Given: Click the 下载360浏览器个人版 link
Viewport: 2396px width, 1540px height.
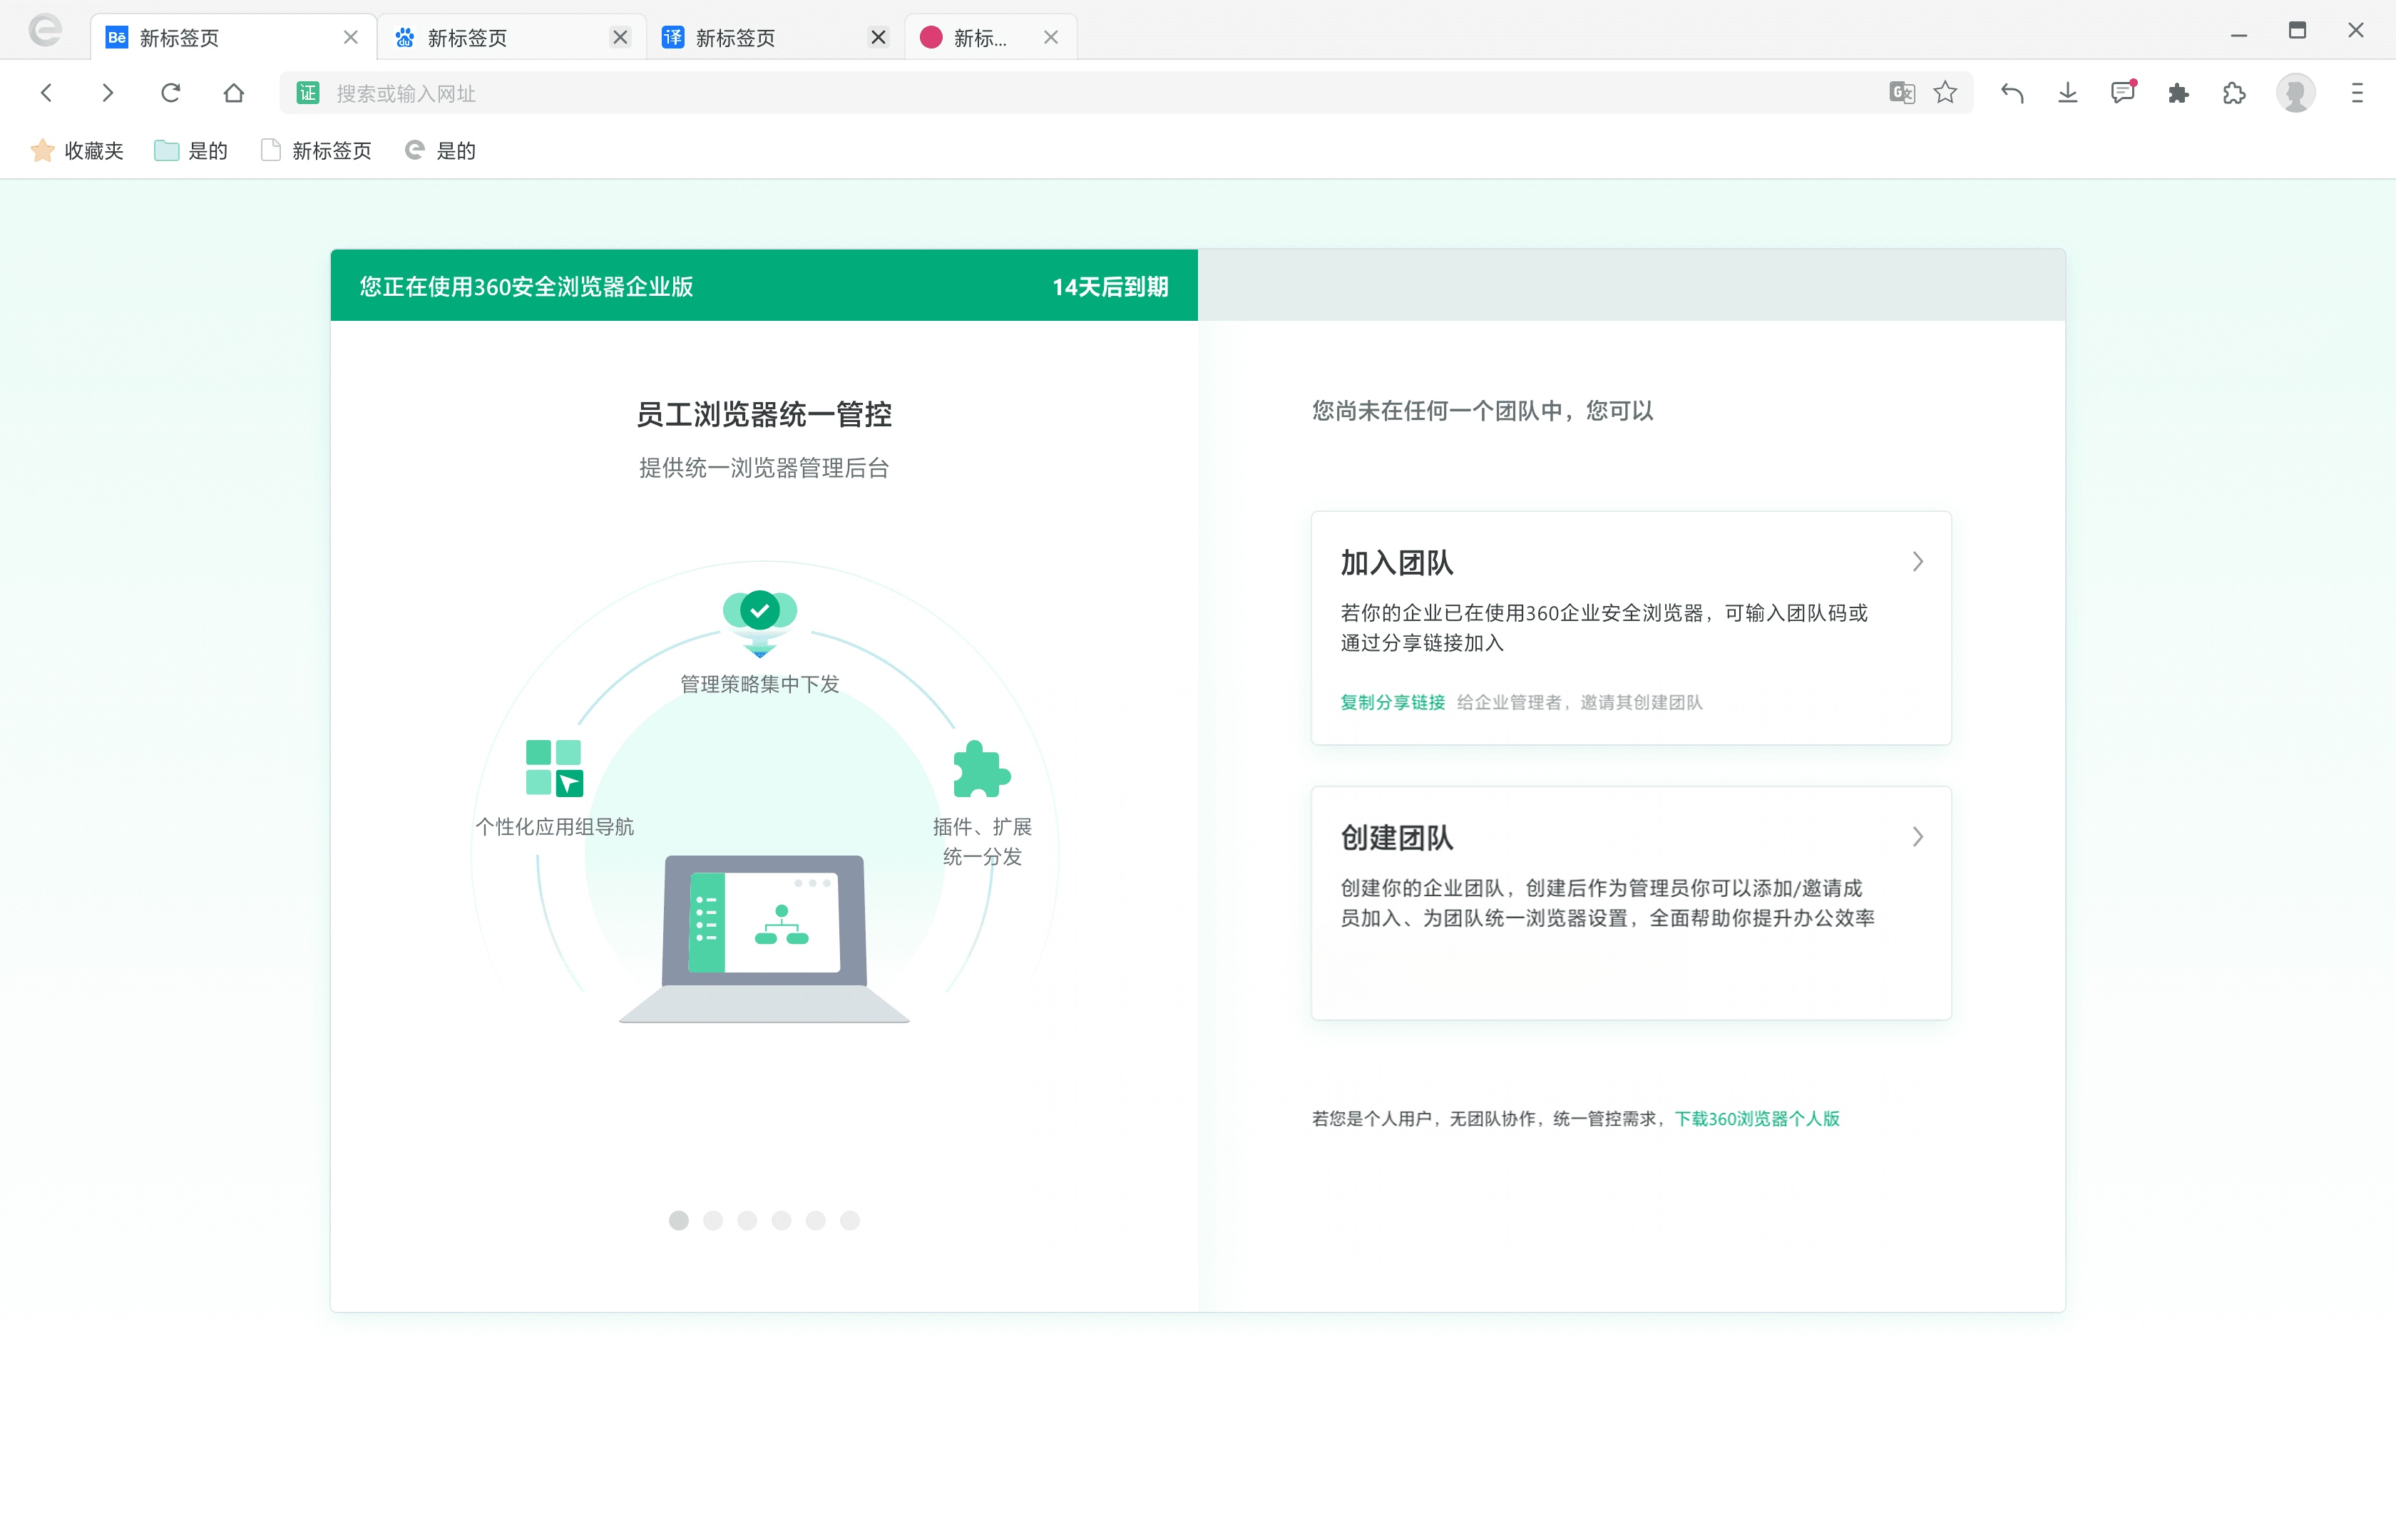Looking at the screenshot, I should click(1757, 1118).
